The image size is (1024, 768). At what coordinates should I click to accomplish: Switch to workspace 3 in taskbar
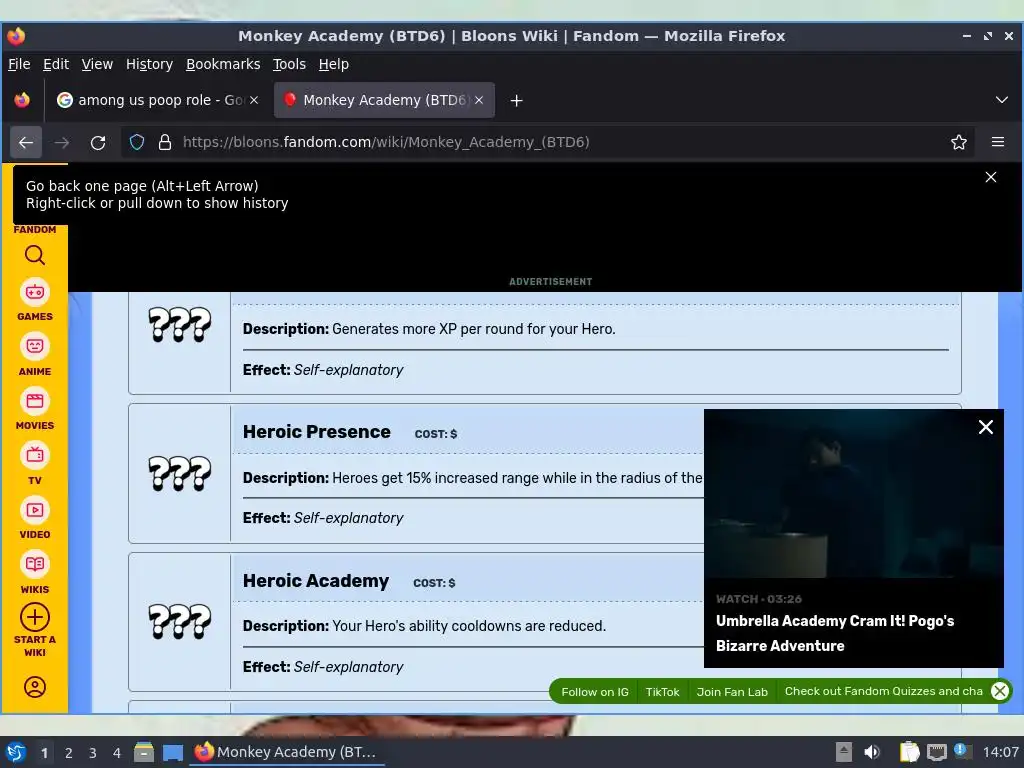tap(93, 753)
